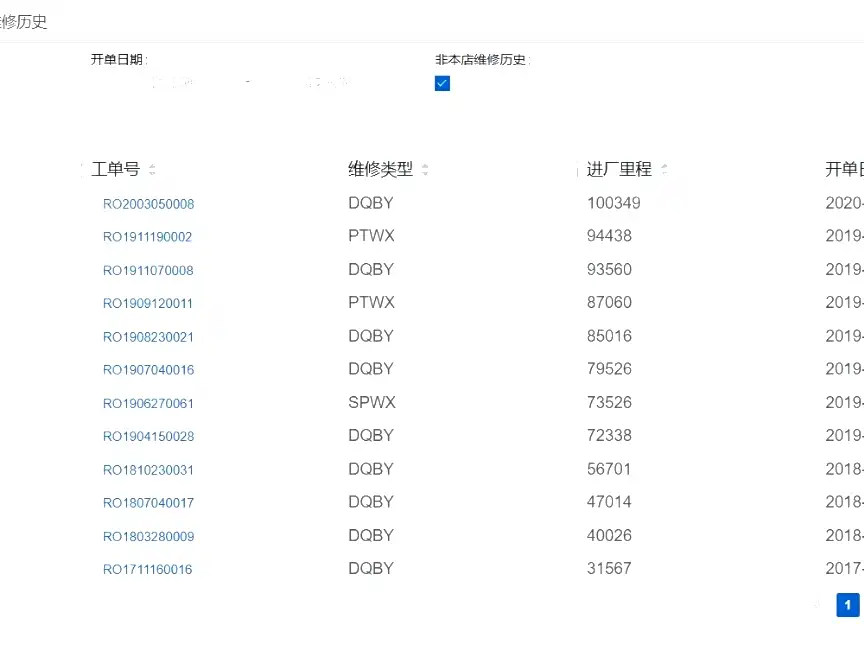This screenshot has width=864, height=648.
Task: Select mileage cell 79526
Action: [x=609, y=369]
